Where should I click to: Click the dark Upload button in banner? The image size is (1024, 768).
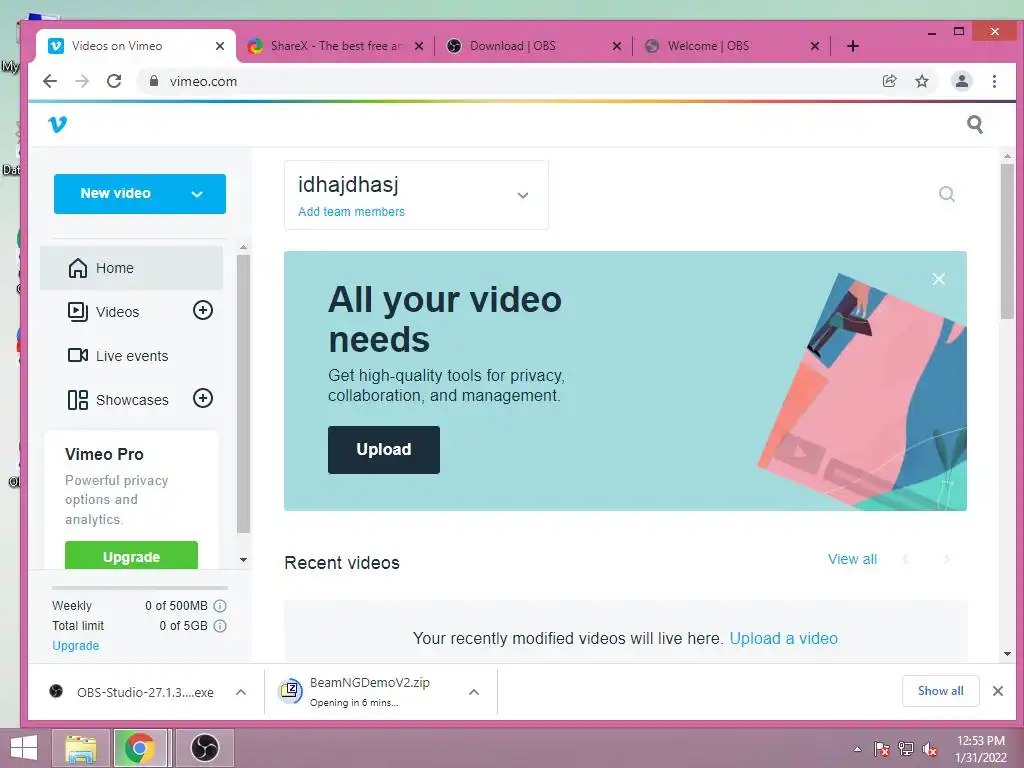(x=384, y=449)
